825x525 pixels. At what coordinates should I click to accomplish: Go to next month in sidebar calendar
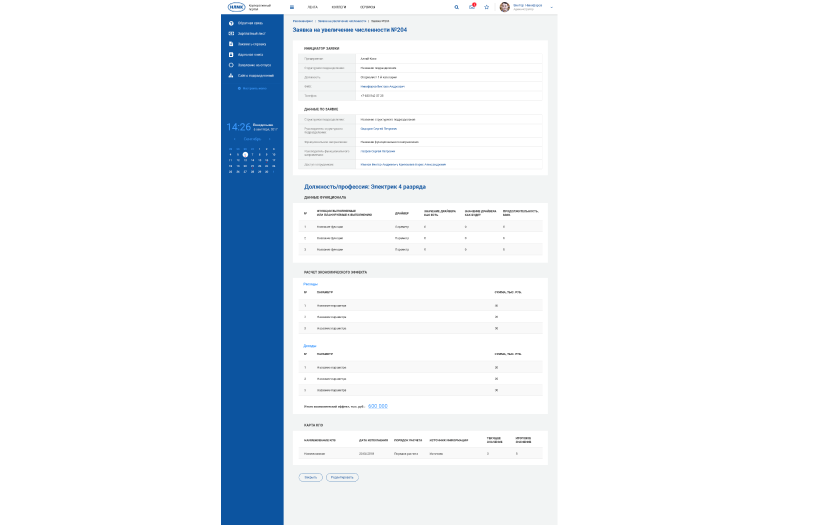tap(269, 139)
